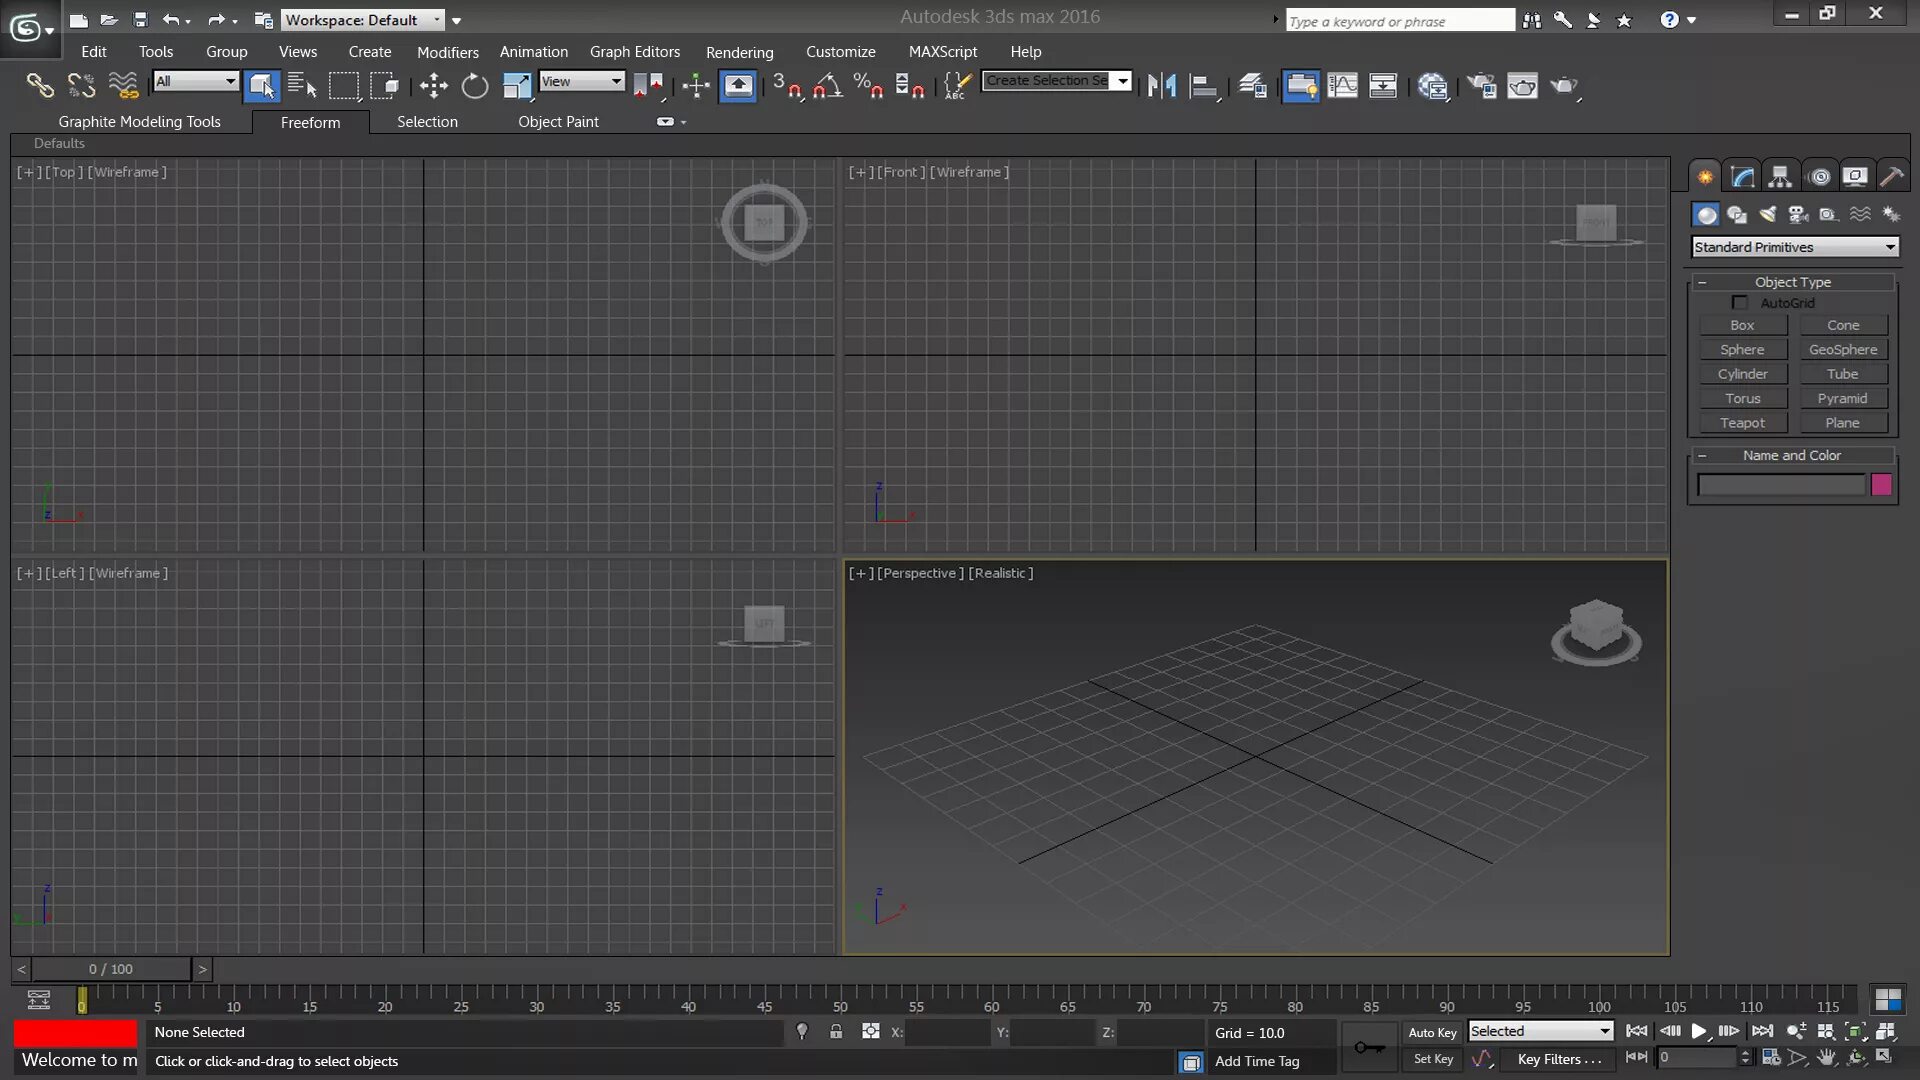Open the Rendering menu

click(x=739, y=52)
